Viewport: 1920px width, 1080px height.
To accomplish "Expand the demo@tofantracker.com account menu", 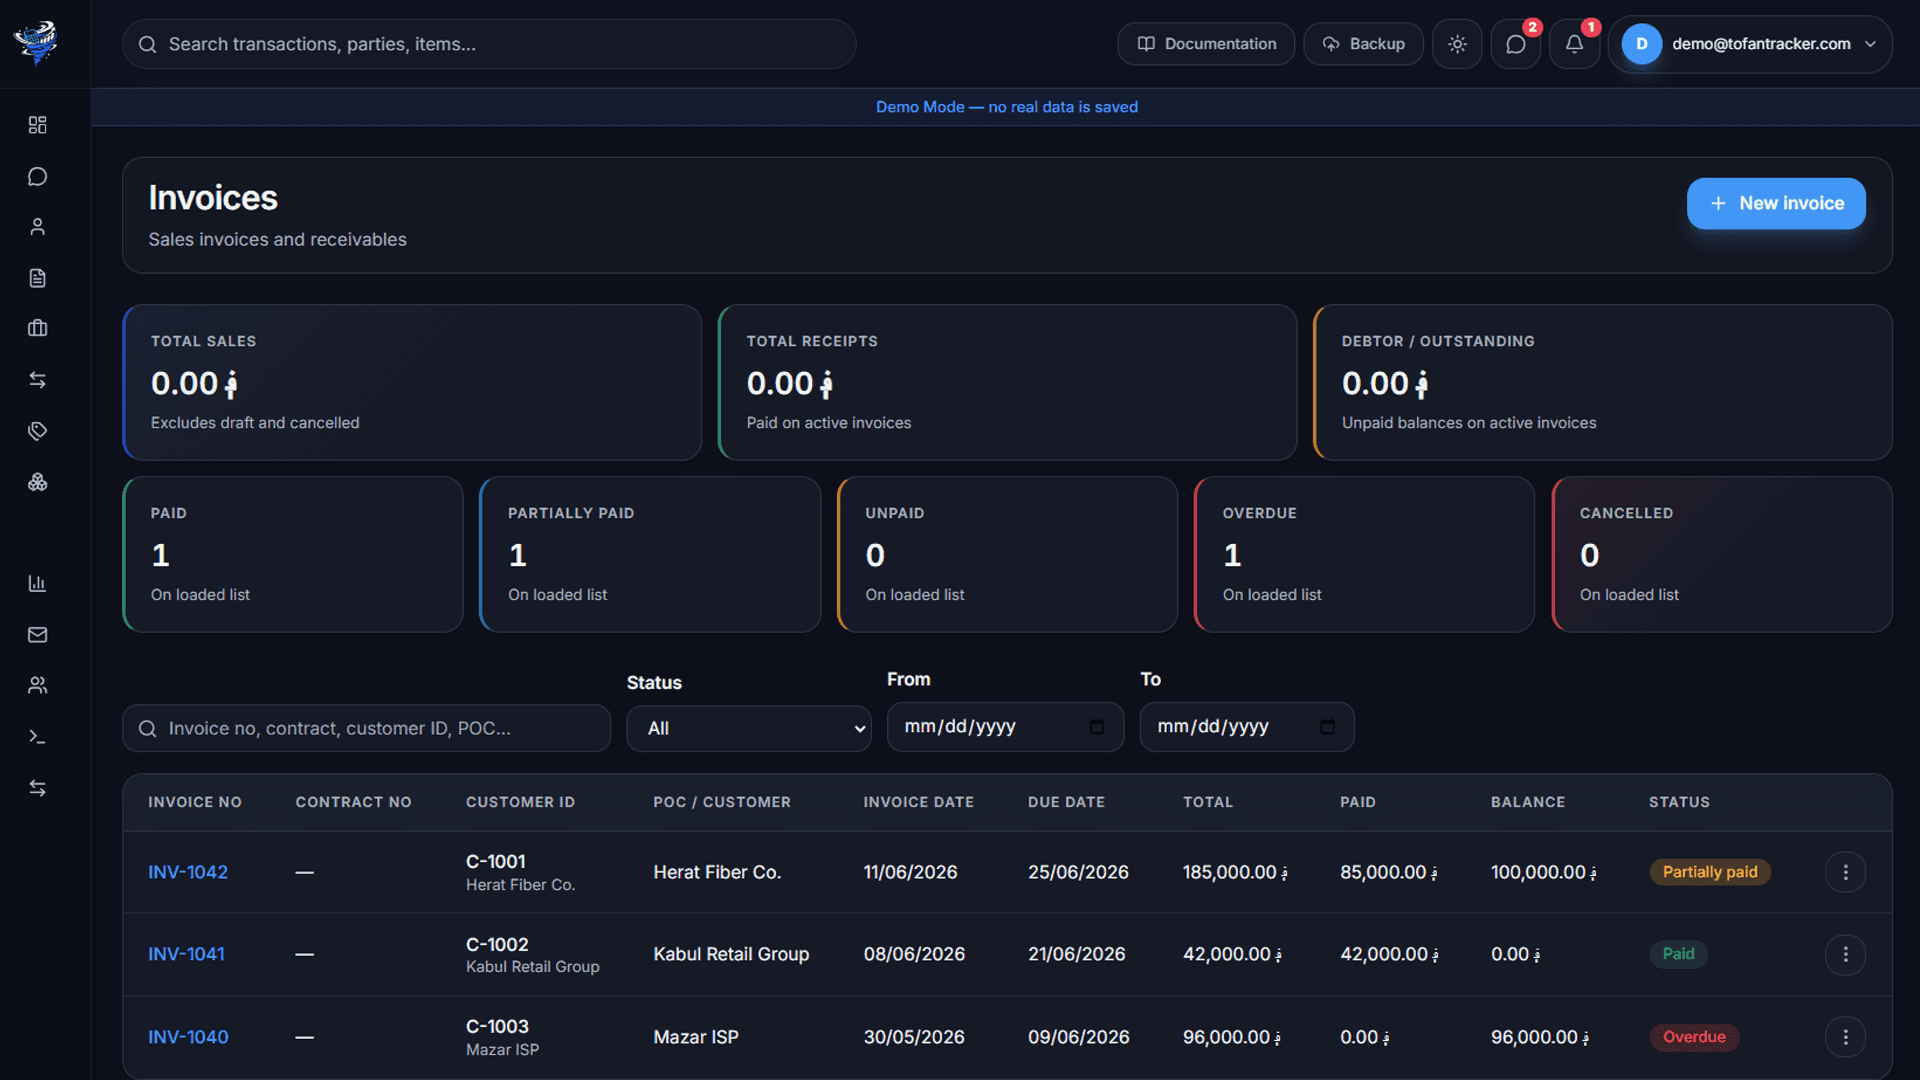I will [x=1750, y=44].
